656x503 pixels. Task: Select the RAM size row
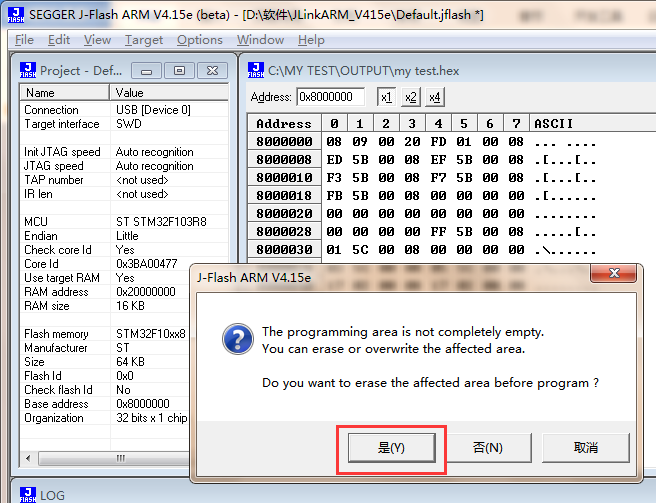pos(105,306)
